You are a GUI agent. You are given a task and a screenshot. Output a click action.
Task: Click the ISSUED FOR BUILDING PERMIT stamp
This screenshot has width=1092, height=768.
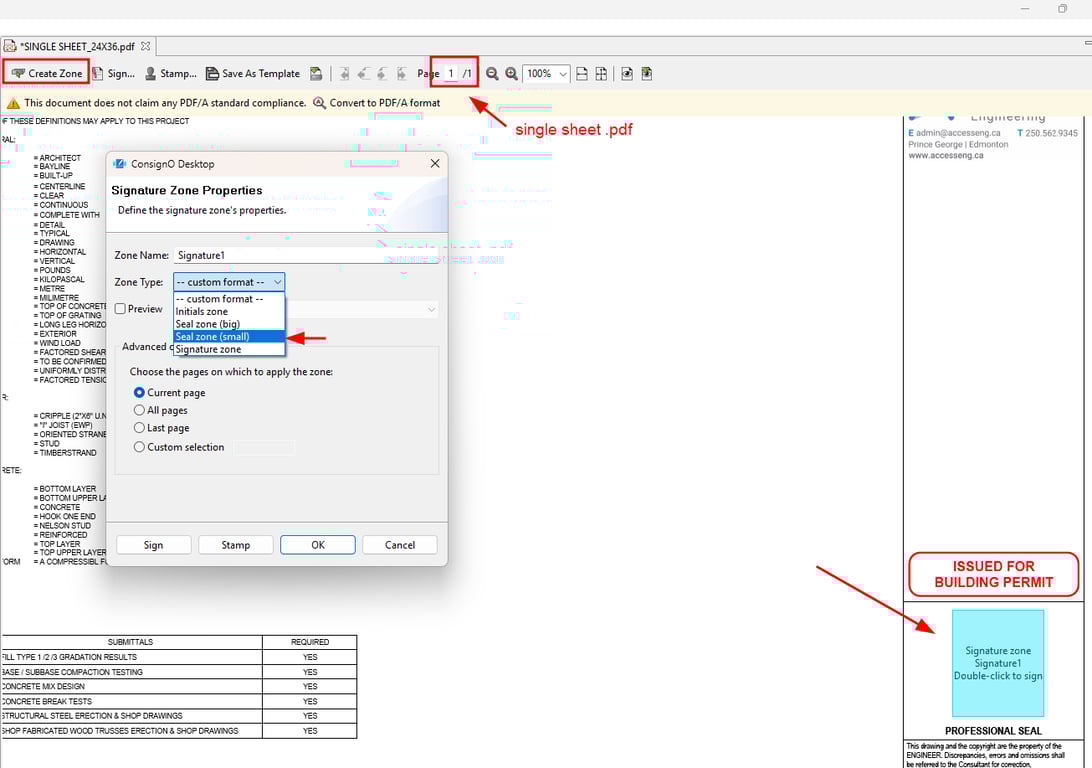coord(993,574)
